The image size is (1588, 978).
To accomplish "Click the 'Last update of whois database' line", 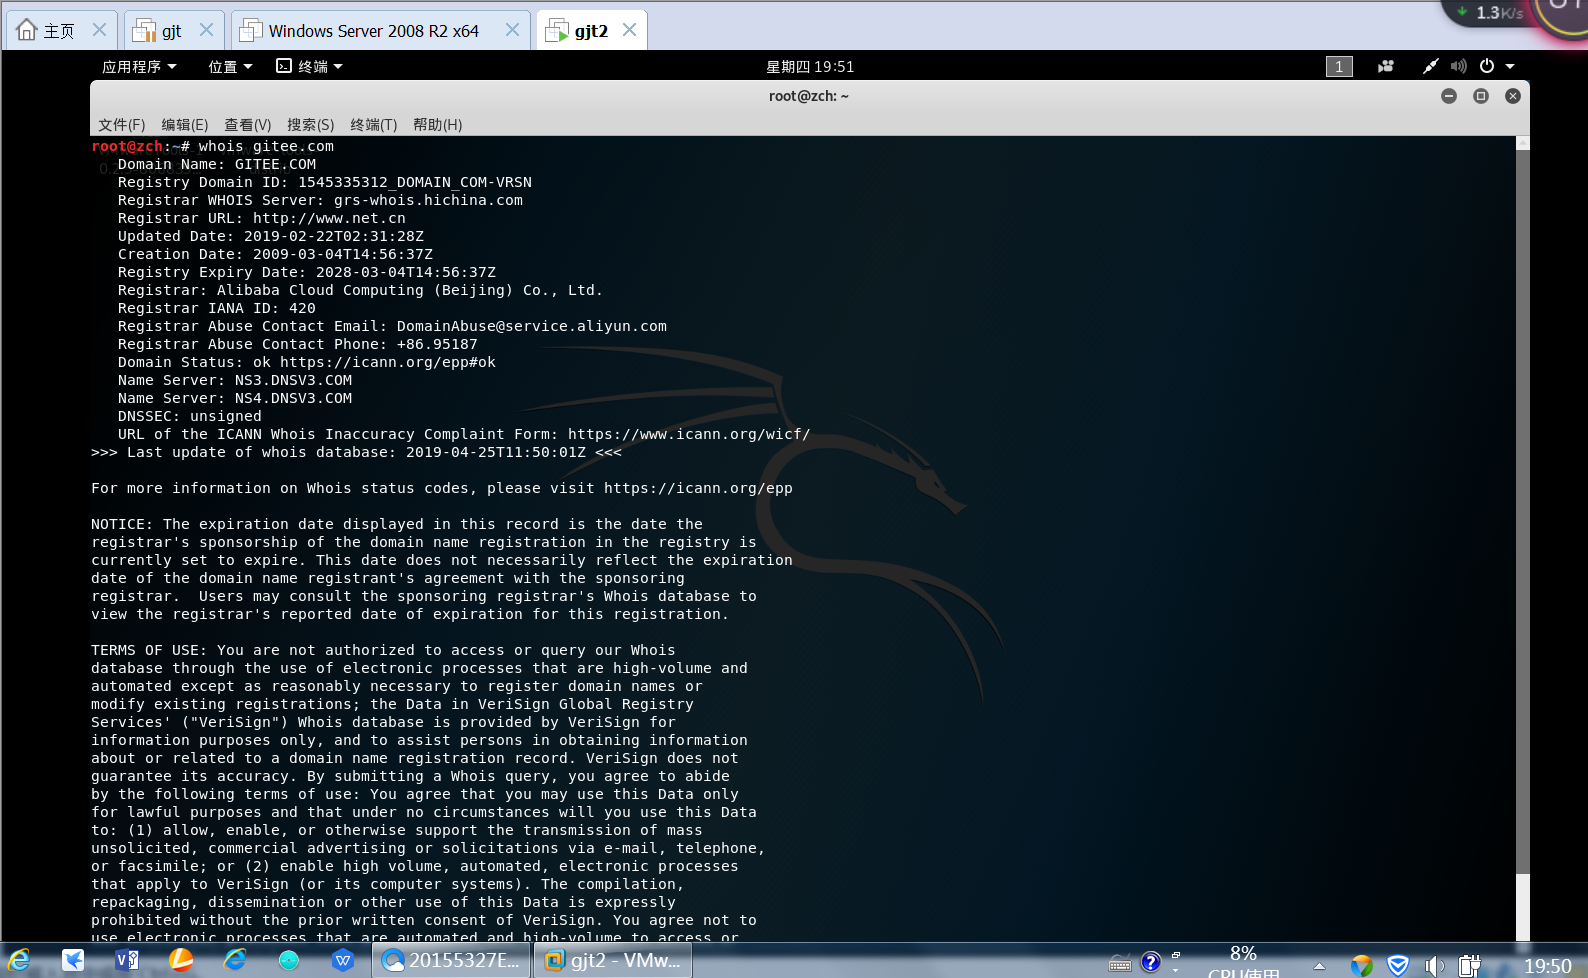I will (356, 452).
